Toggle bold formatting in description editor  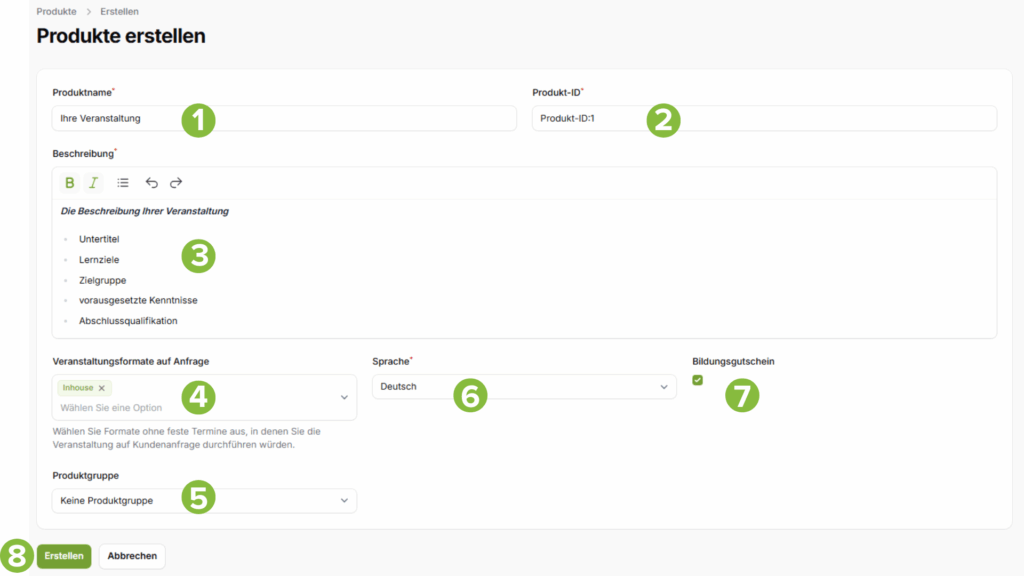69,183
